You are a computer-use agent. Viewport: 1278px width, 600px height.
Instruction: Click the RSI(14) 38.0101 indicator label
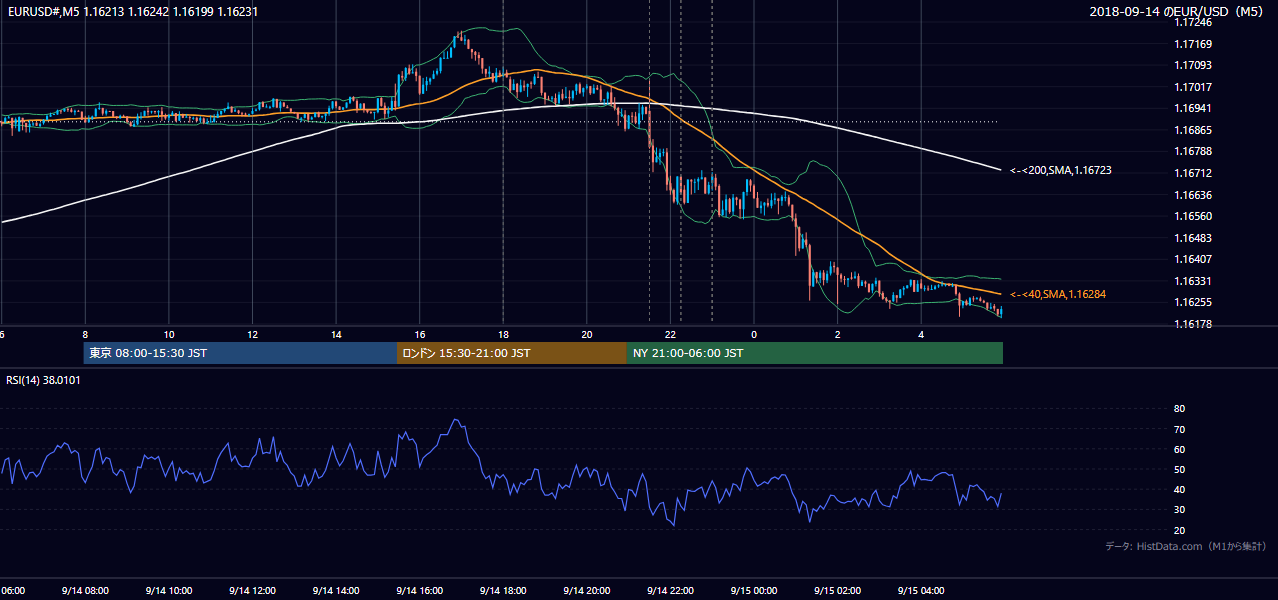tap(43, 380)
